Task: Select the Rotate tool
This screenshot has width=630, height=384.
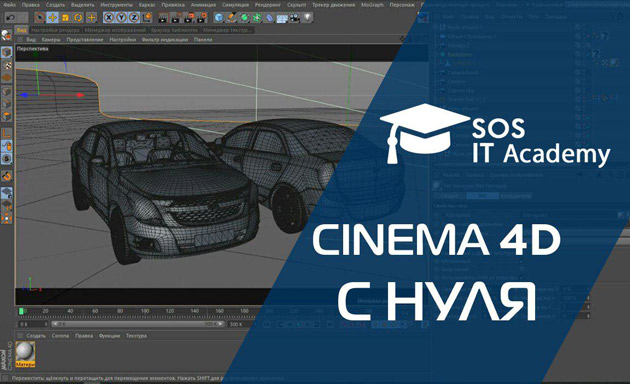Action: [78, 18]
